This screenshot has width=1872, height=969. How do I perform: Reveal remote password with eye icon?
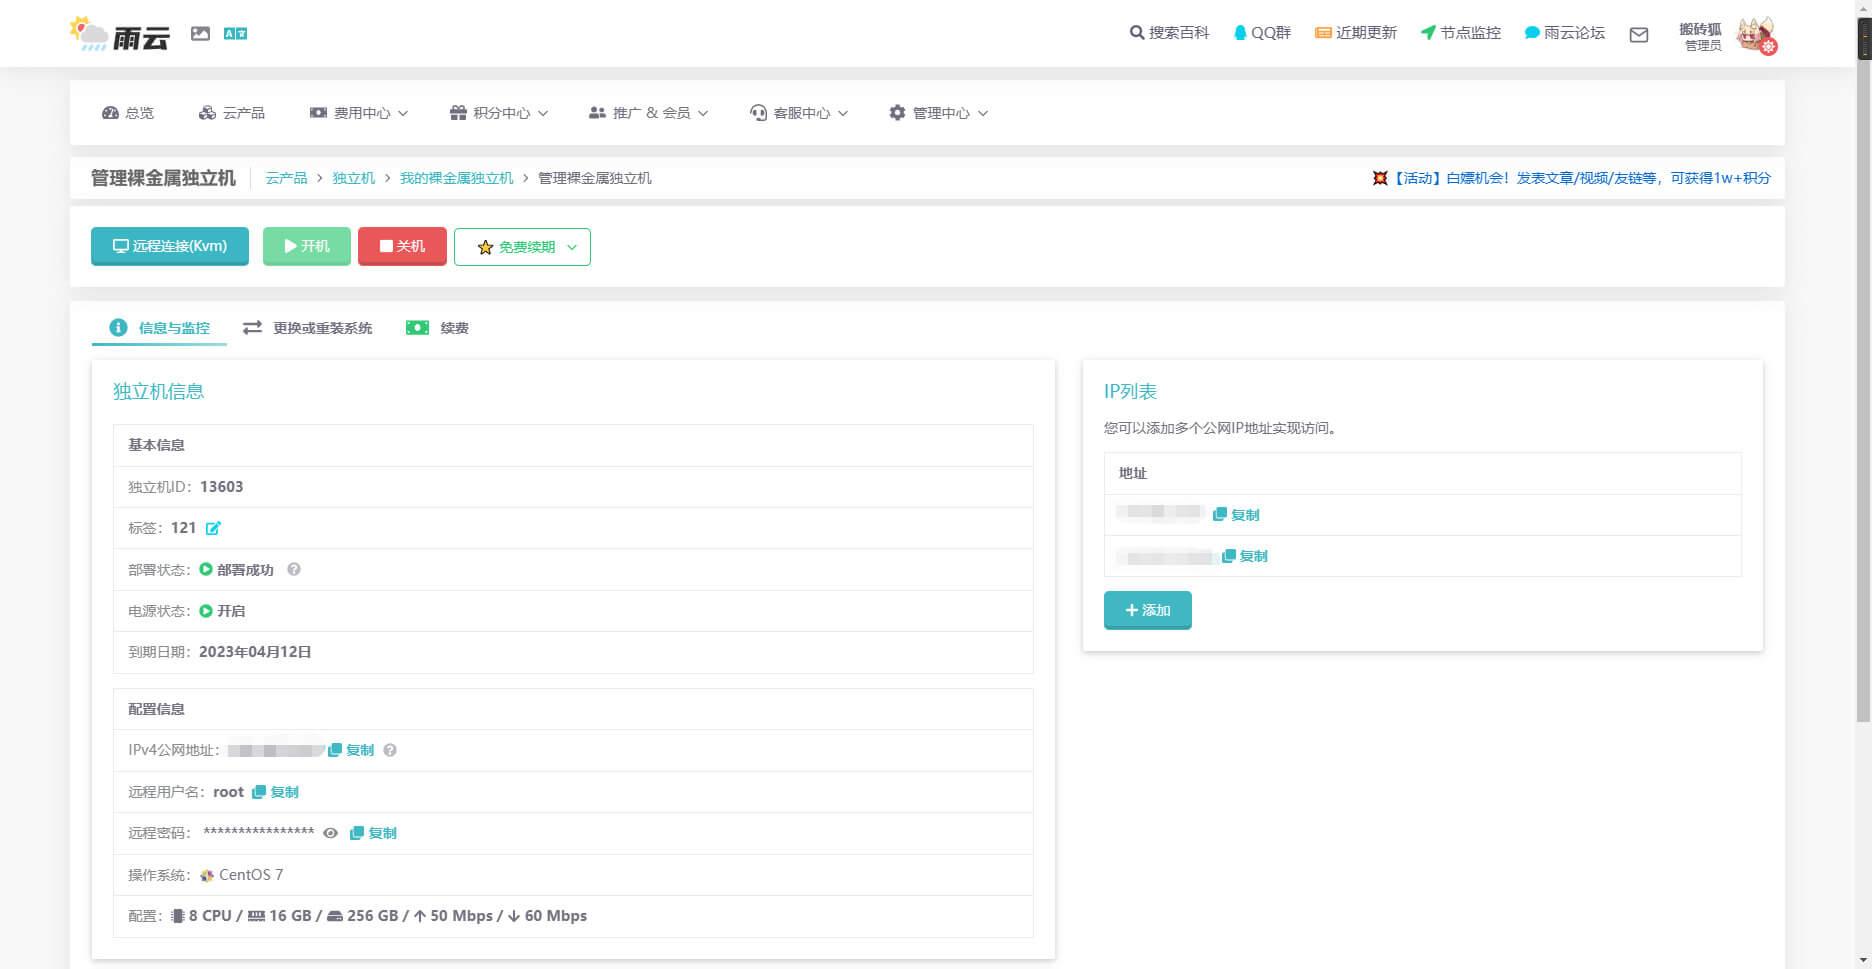[x=330, y=833]
